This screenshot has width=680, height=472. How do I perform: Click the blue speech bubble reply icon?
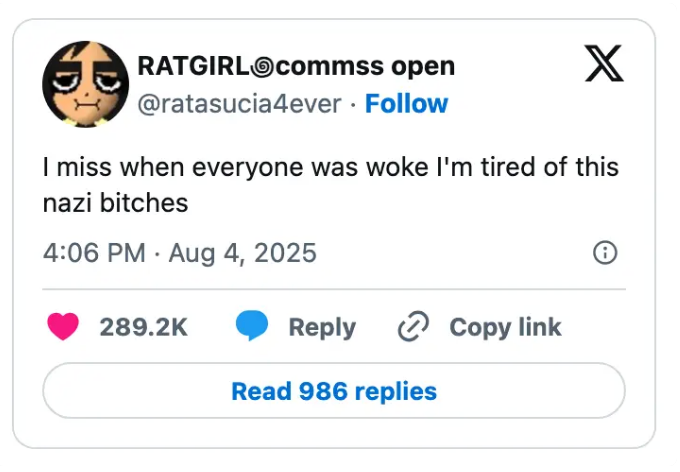coord(252,327)
